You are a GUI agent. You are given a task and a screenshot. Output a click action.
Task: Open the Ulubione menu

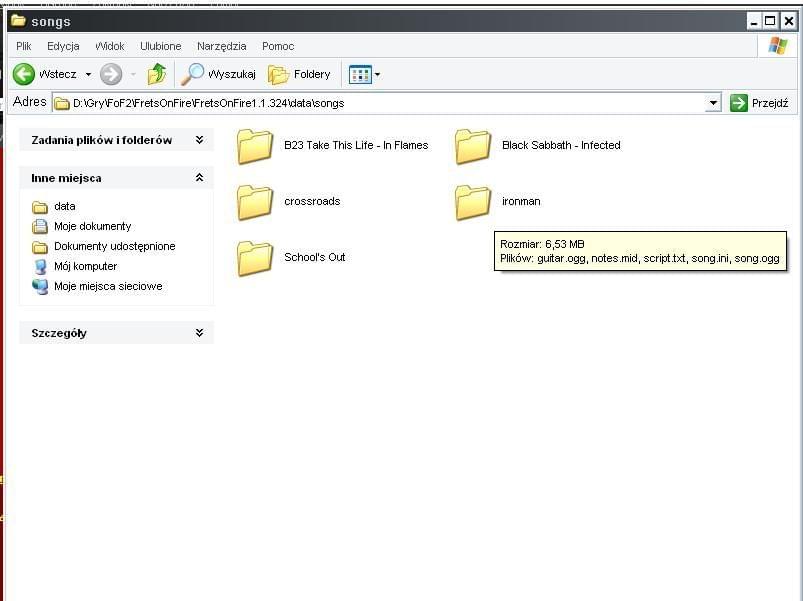coord(161,46)
